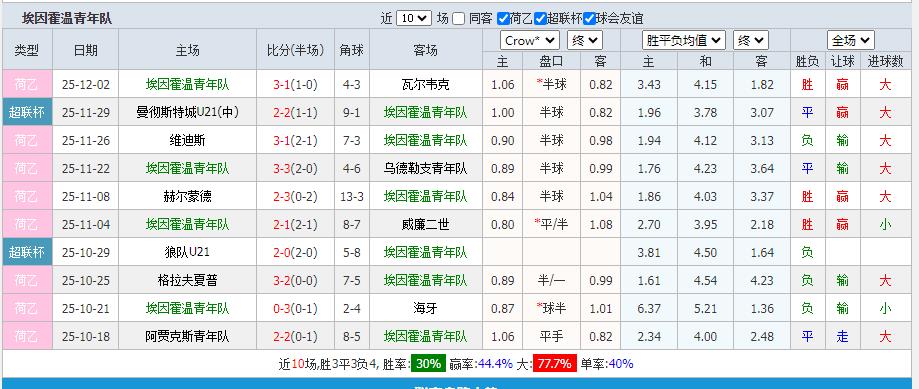Open the 终 dropdown beside Crow*
The height and width of the screenshot is (389, 919).
[585, 40]
